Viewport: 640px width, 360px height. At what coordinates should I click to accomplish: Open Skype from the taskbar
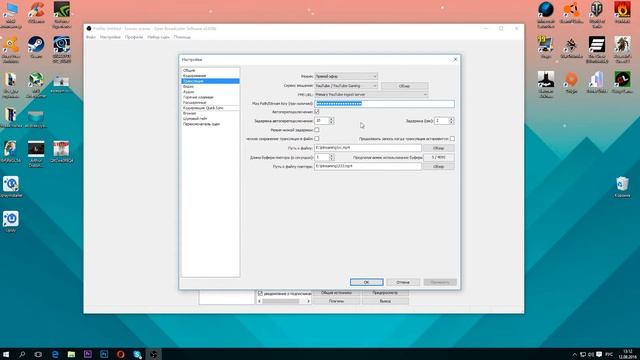(x=137, y=354)
